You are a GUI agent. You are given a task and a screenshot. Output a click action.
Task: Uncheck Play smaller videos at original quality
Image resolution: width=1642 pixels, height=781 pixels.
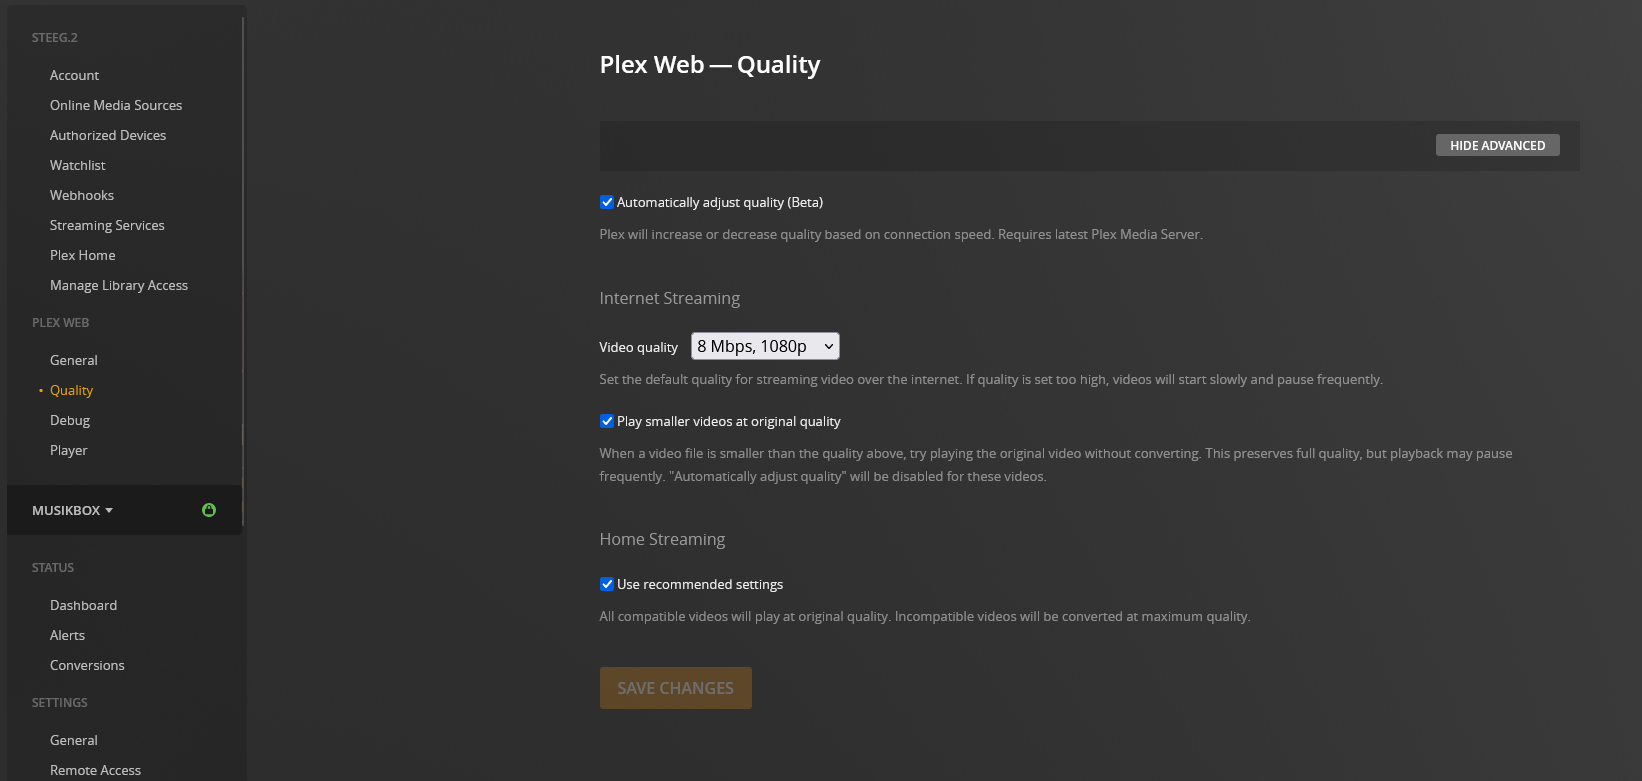(606, 421)
